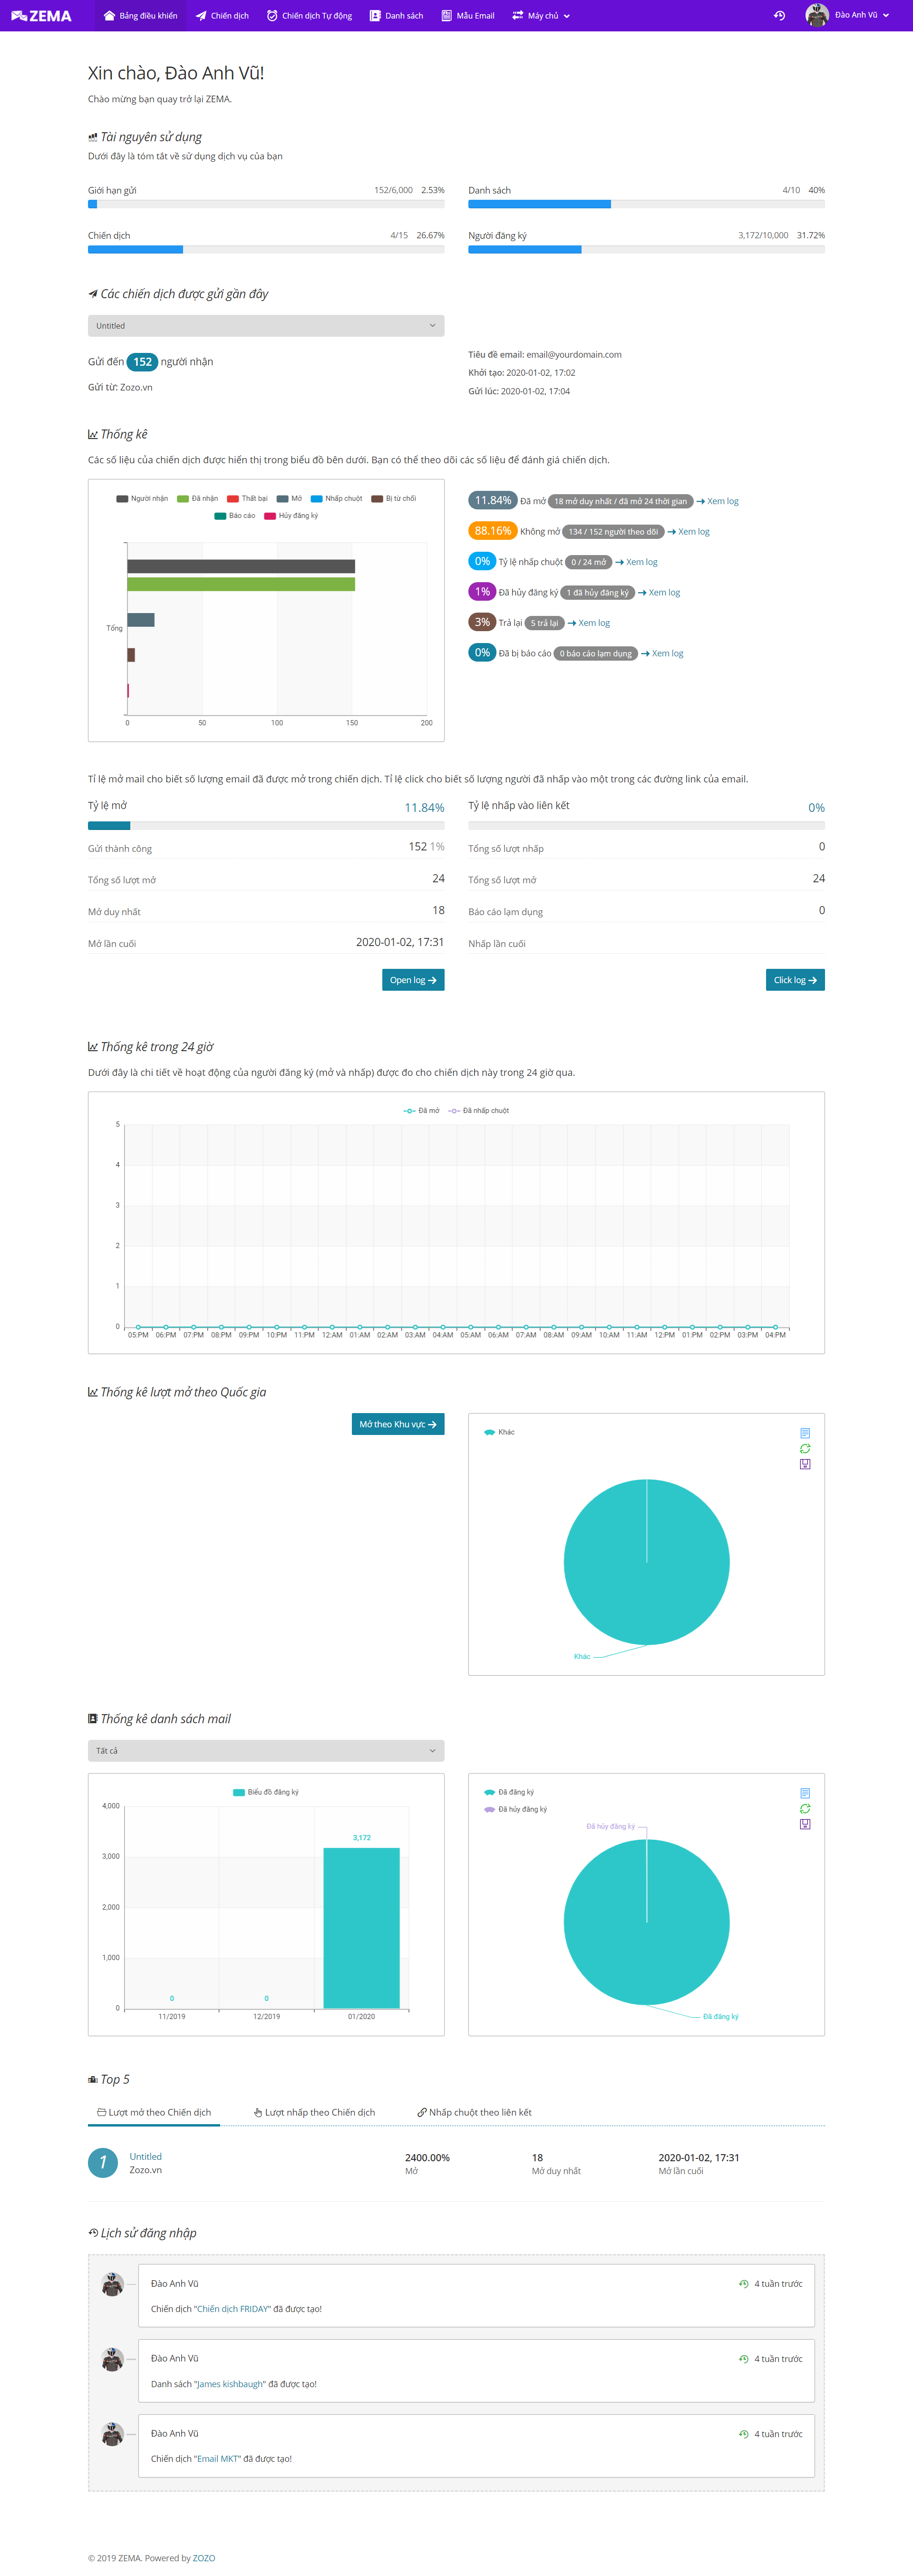
Task: Toggle Hủy đăng ký legend in bar chart
Action: (x=291, y=516)
